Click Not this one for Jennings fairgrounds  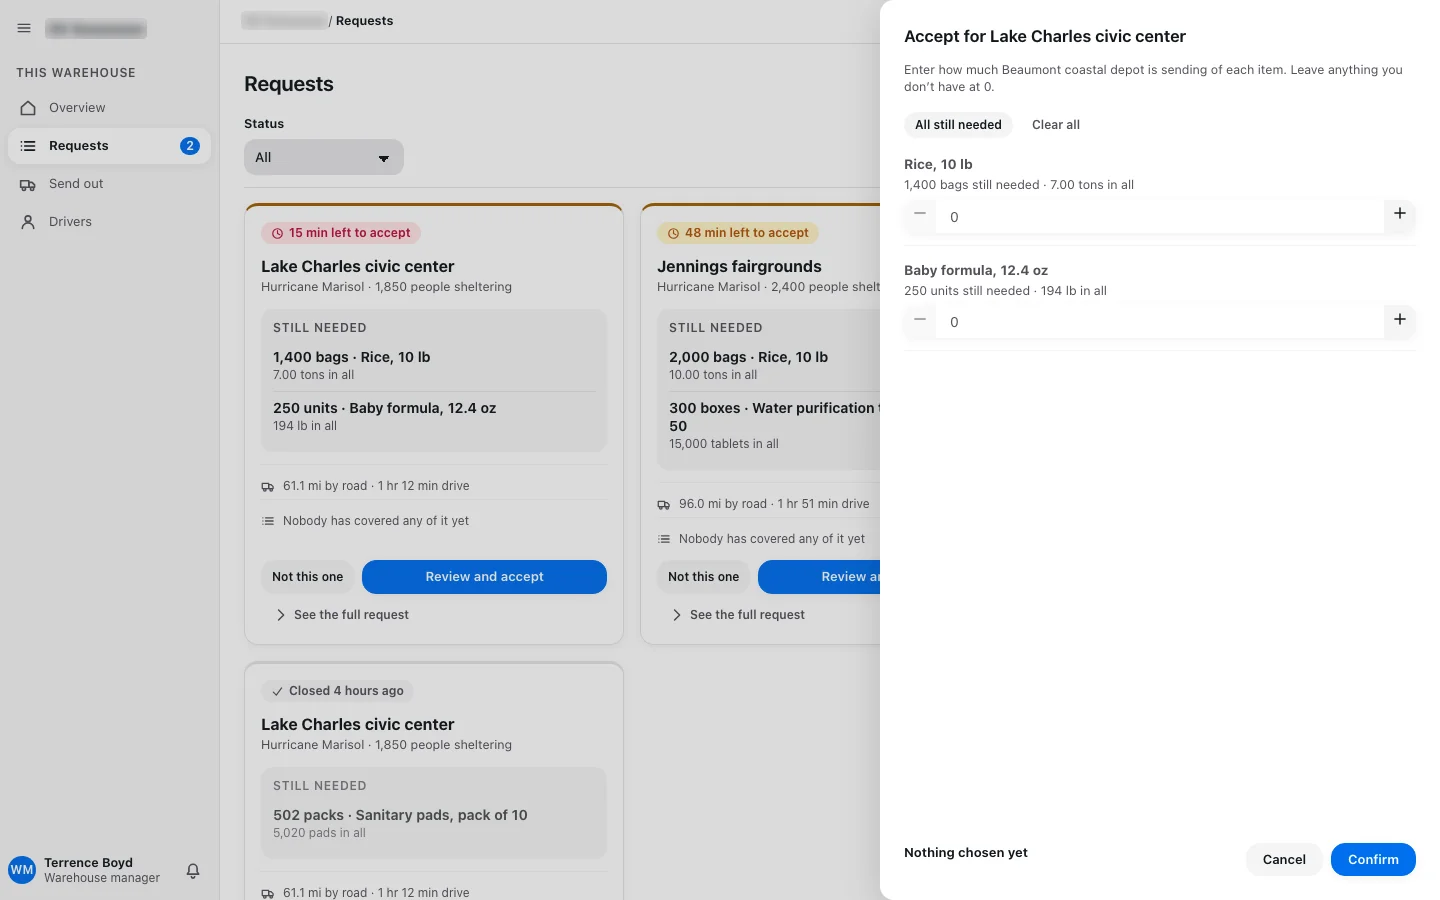point(704,577)
